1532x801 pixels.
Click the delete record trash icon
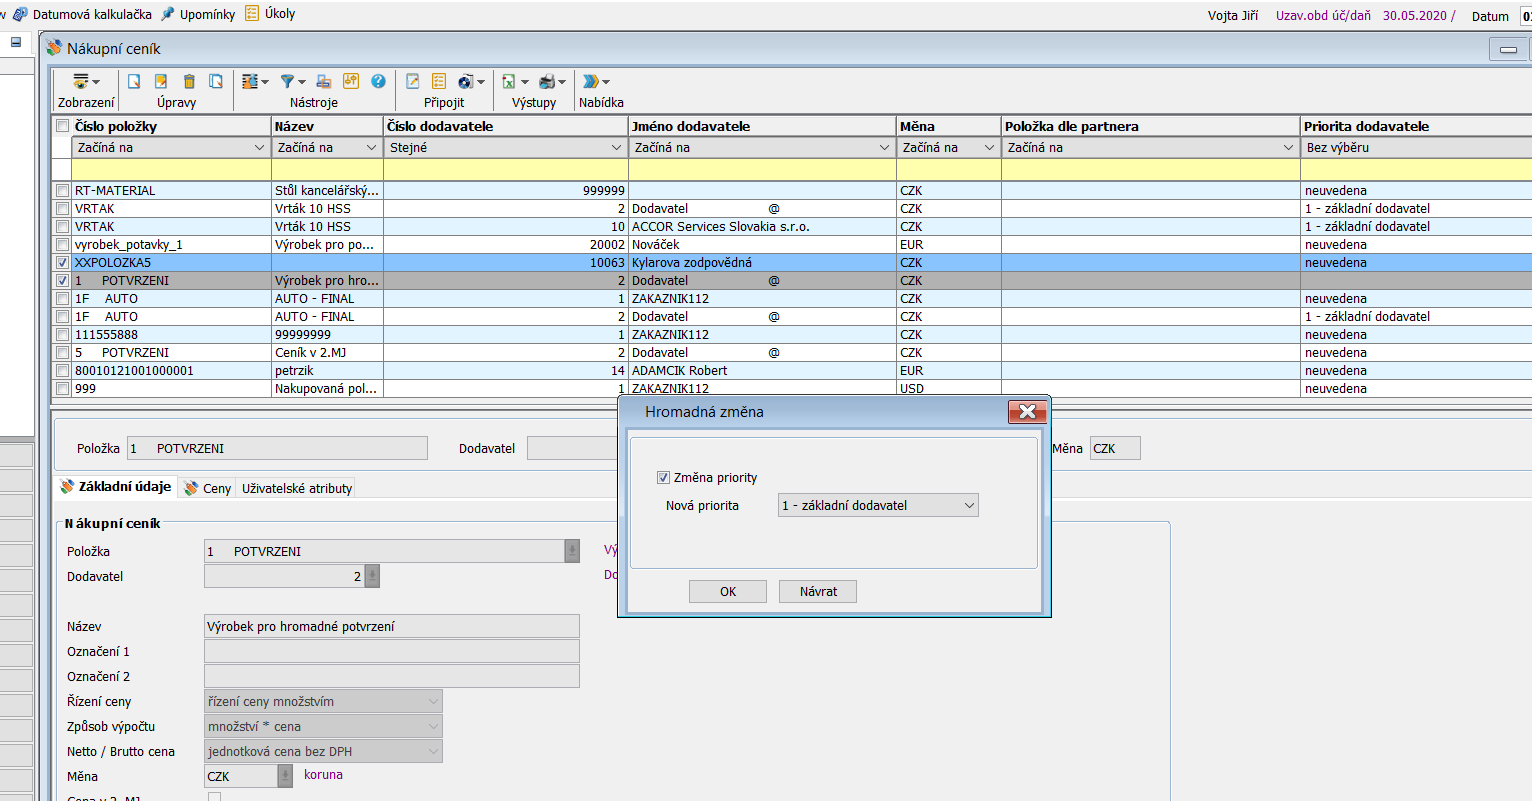(x=189, y=81)
